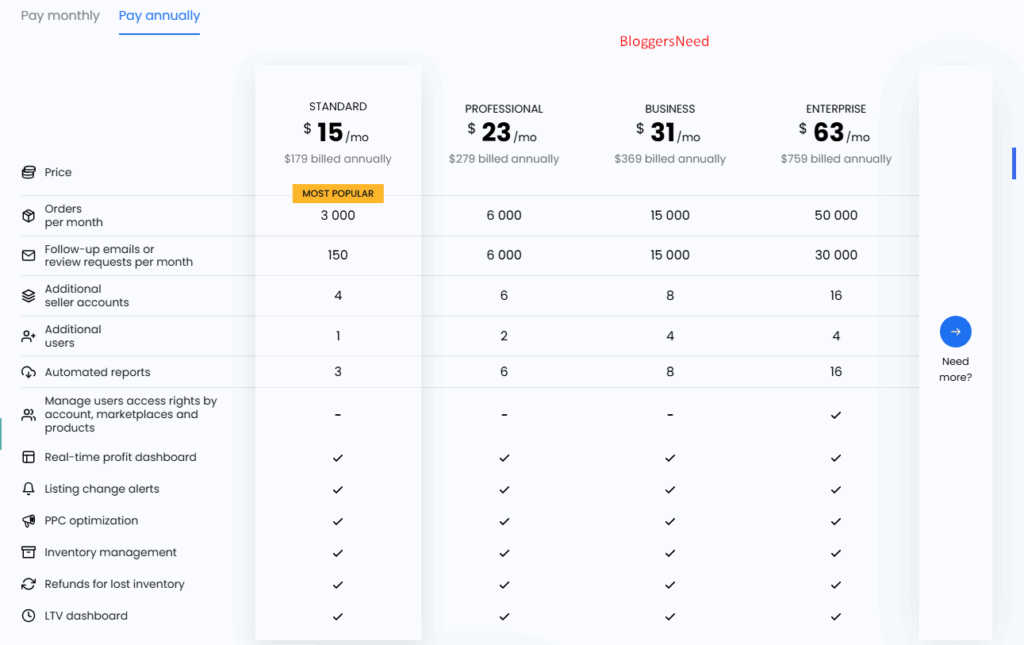Image resolution: width=1024 pixels, height=645 pixels.
Task: Click the MOST POPULAR badge
Action: [x=338, y=193]
